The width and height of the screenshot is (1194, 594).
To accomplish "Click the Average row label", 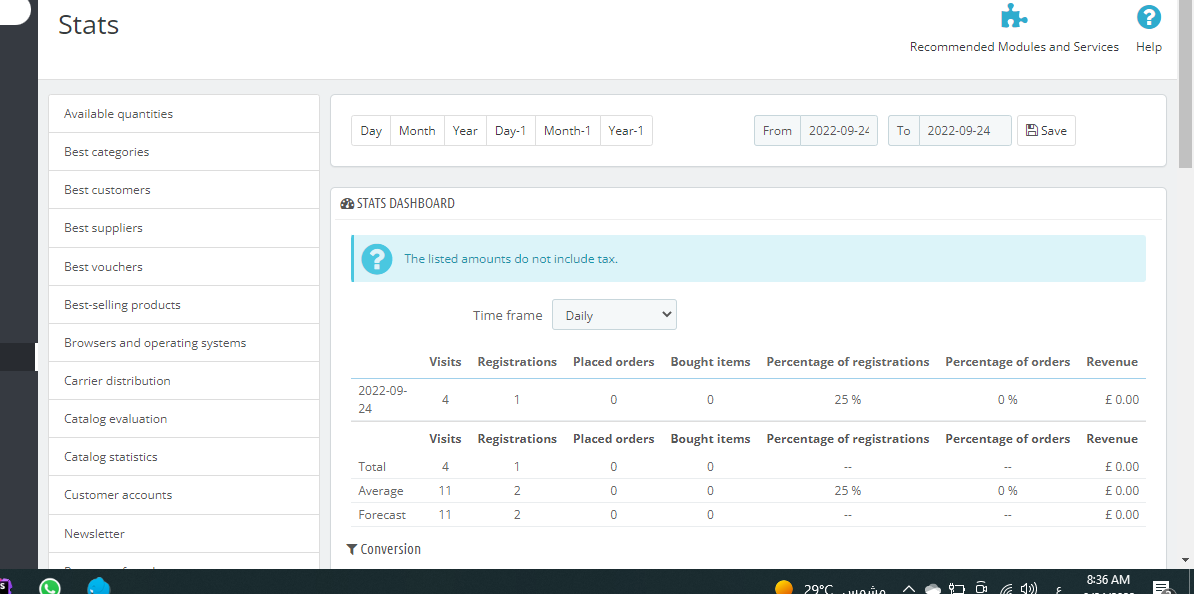I will pyautogui.click(x=381, y=490).
